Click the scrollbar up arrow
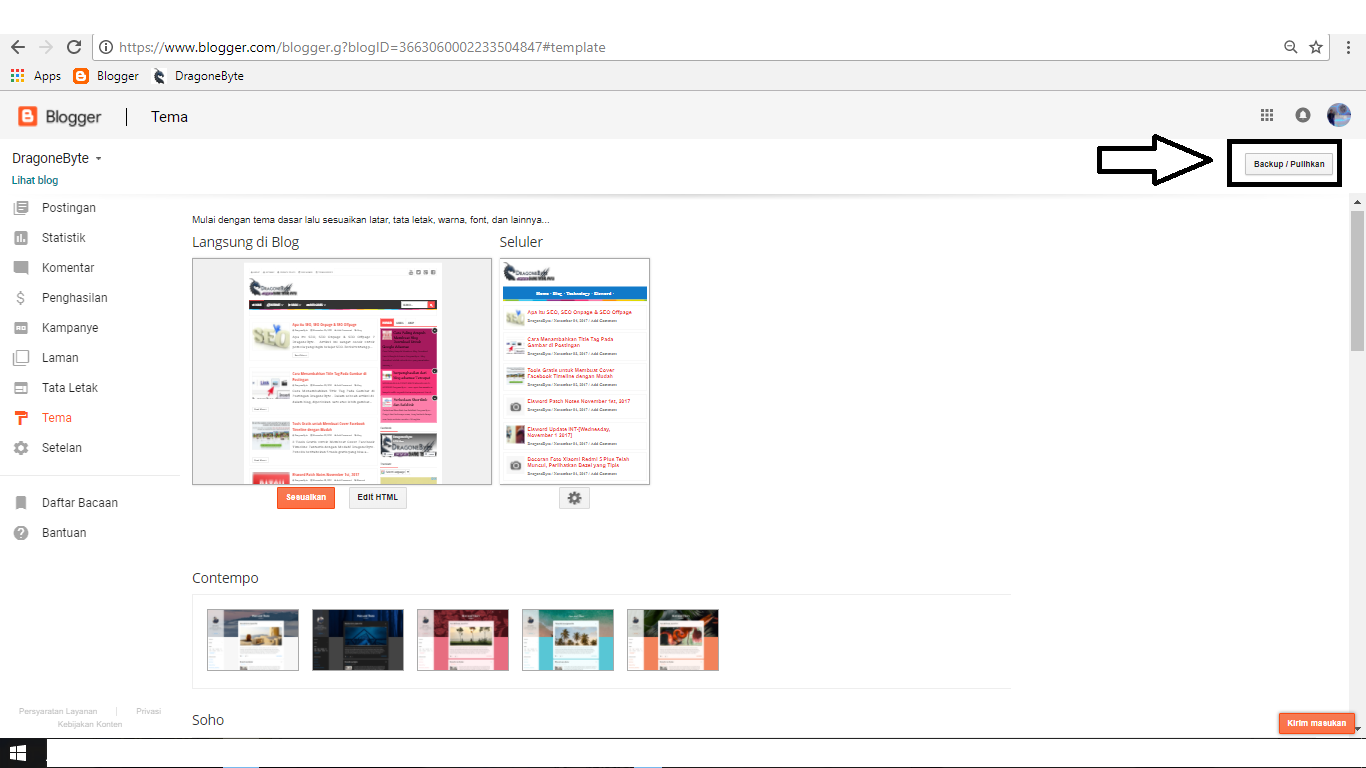The height and width of the screenshot is (768, 1366). (x=1357, y=202)
